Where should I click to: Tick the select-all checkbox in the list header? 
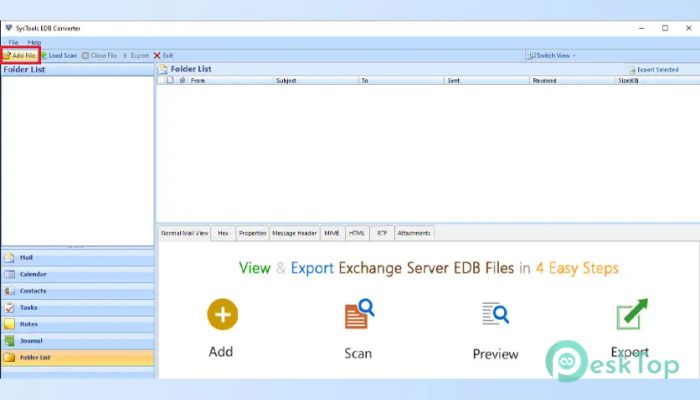click(161, 80)
